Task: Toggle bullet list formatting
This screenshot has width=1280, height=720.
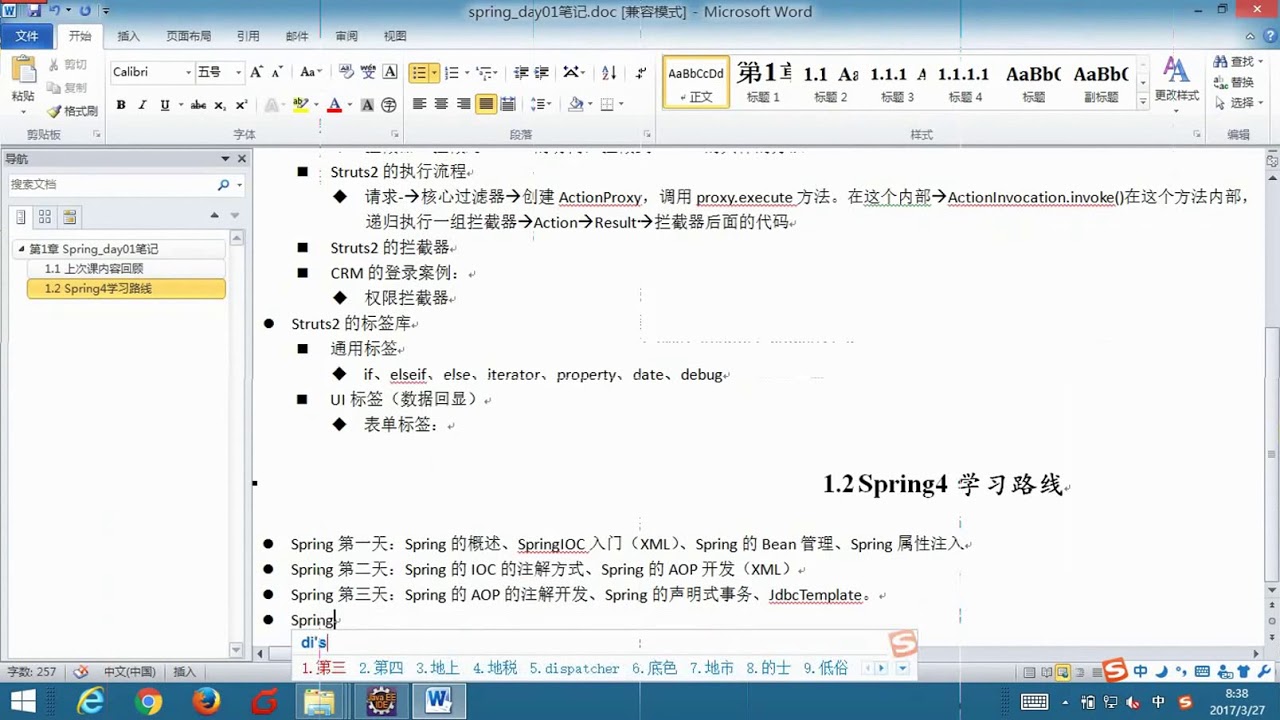Action: click(x=420, y=73)
